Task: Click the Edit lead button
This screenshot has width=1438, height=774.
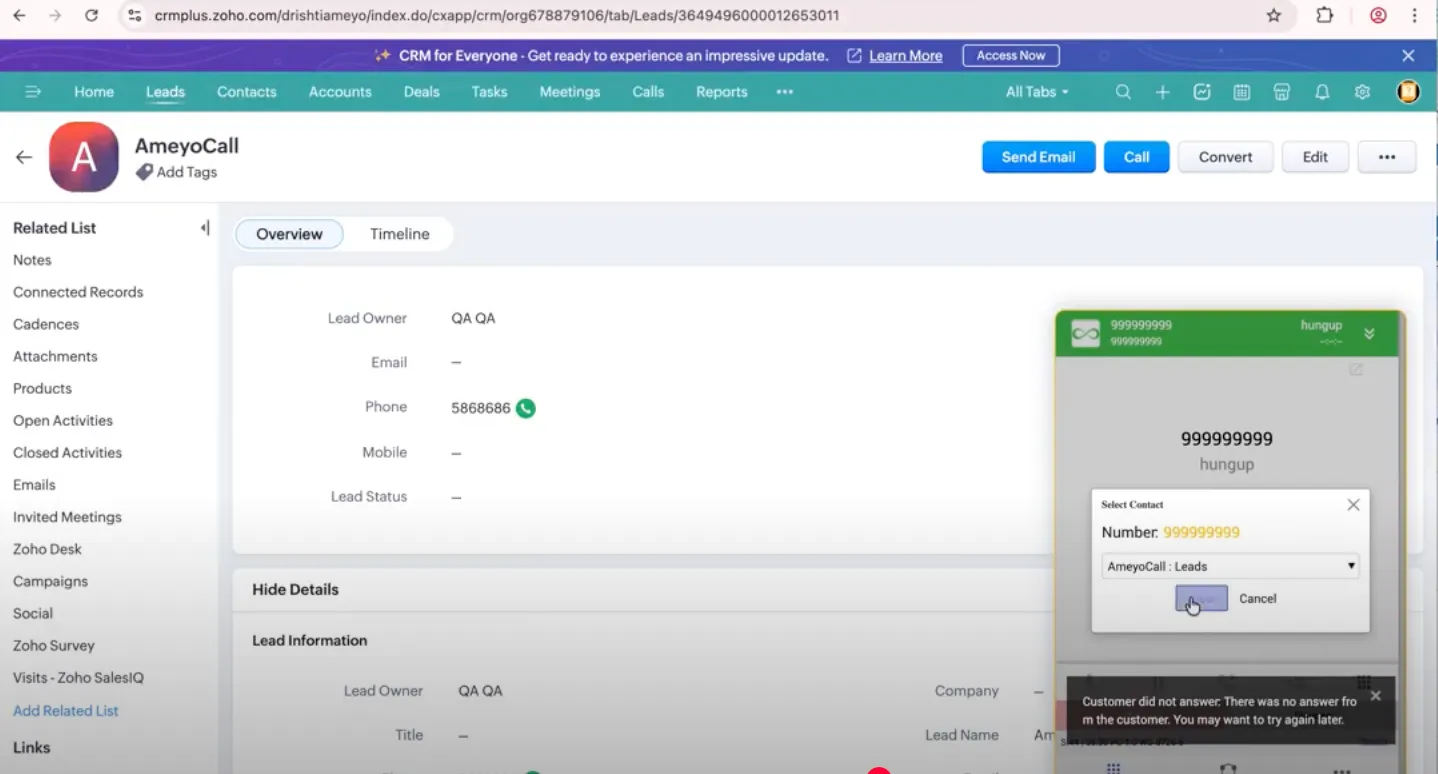Action: [1315, 157]
